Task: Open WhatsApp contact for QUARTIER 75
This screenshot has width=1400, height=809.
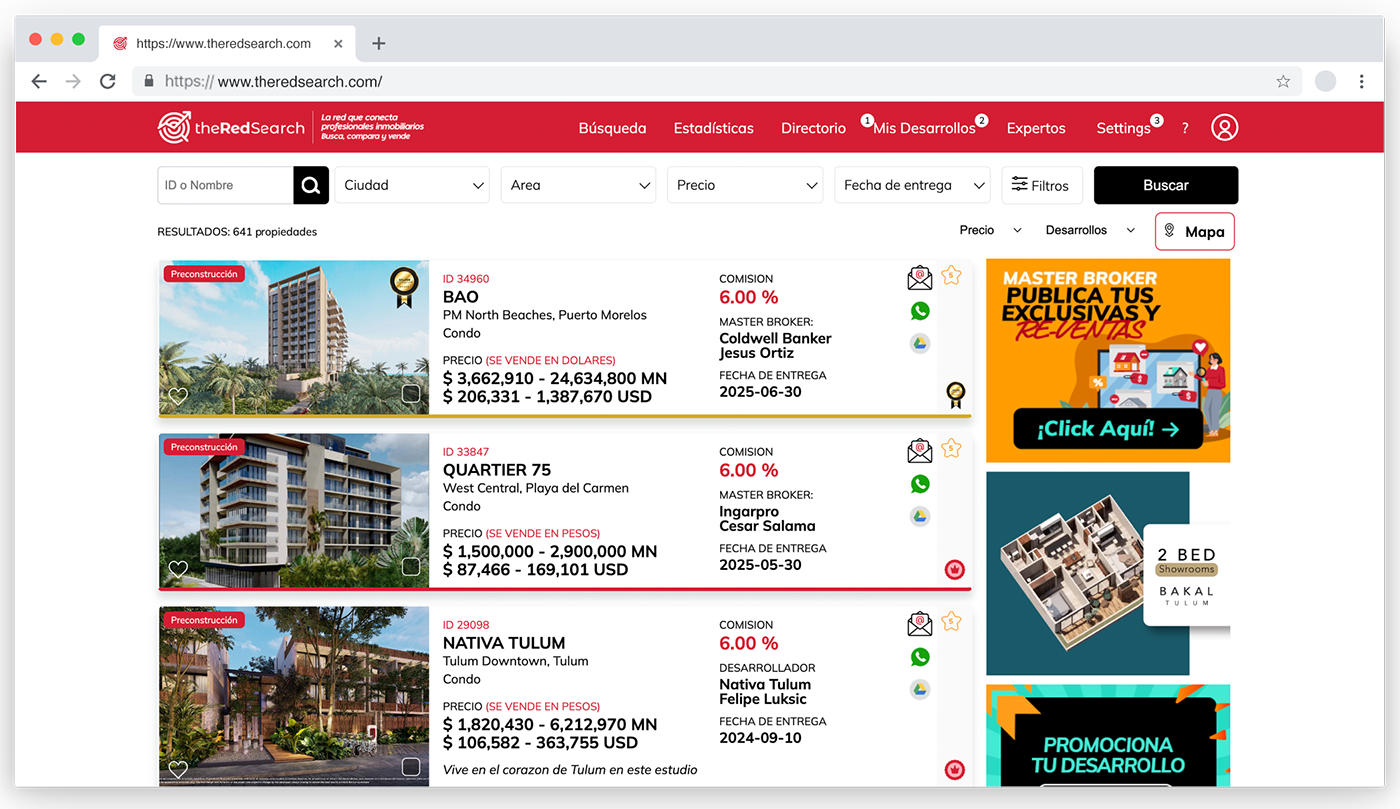Action: [x=920, y=484]
